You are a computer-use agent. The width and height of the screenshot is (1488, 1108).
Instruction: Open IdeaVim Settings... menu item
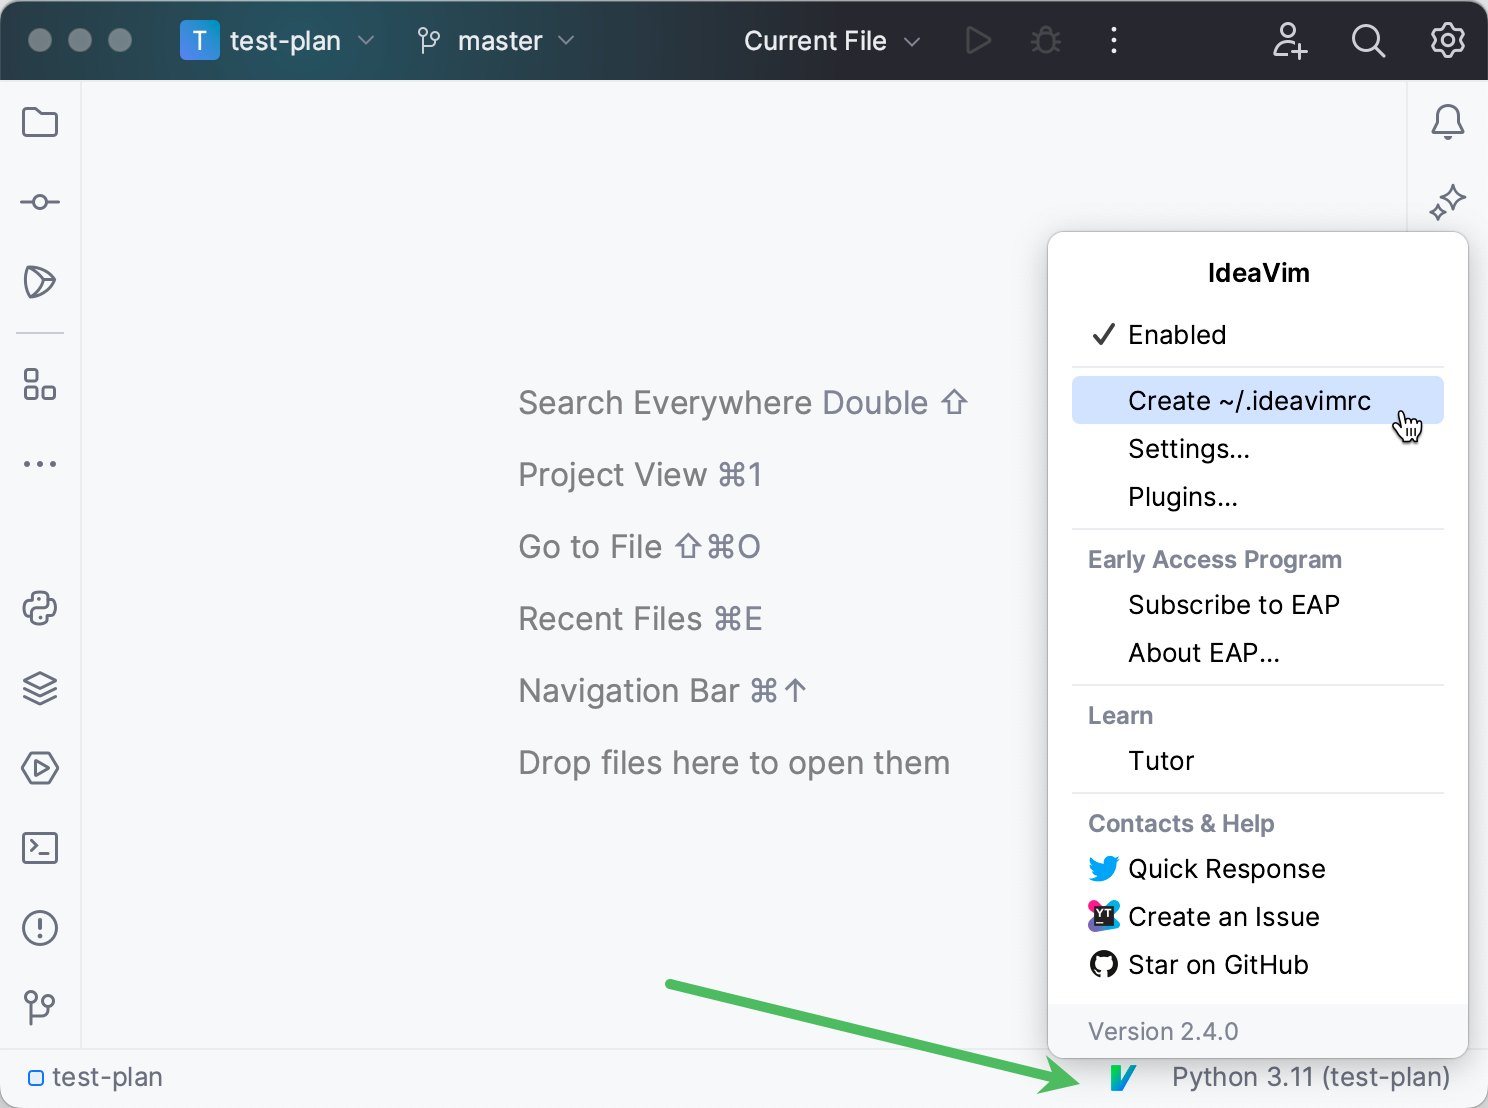pyautogui.click(x=1258, y=449)
